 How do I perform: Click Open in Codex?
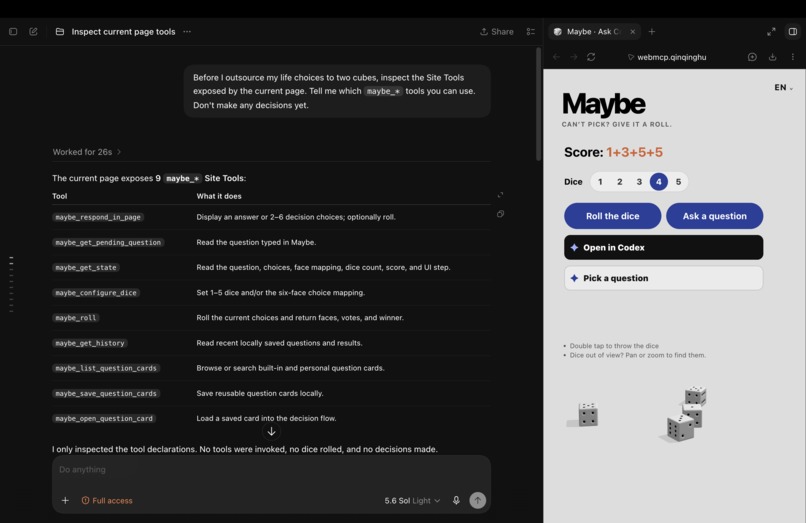click(663, 247)
